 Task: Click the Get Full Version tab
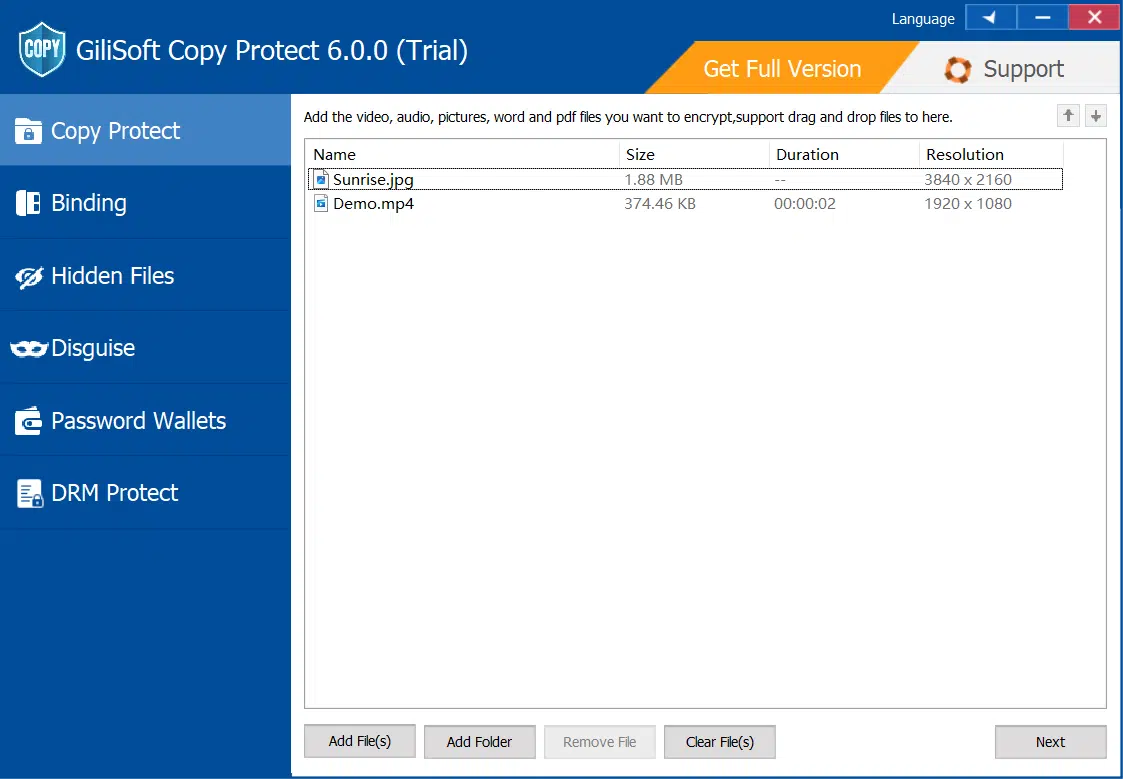coord(782,69)
